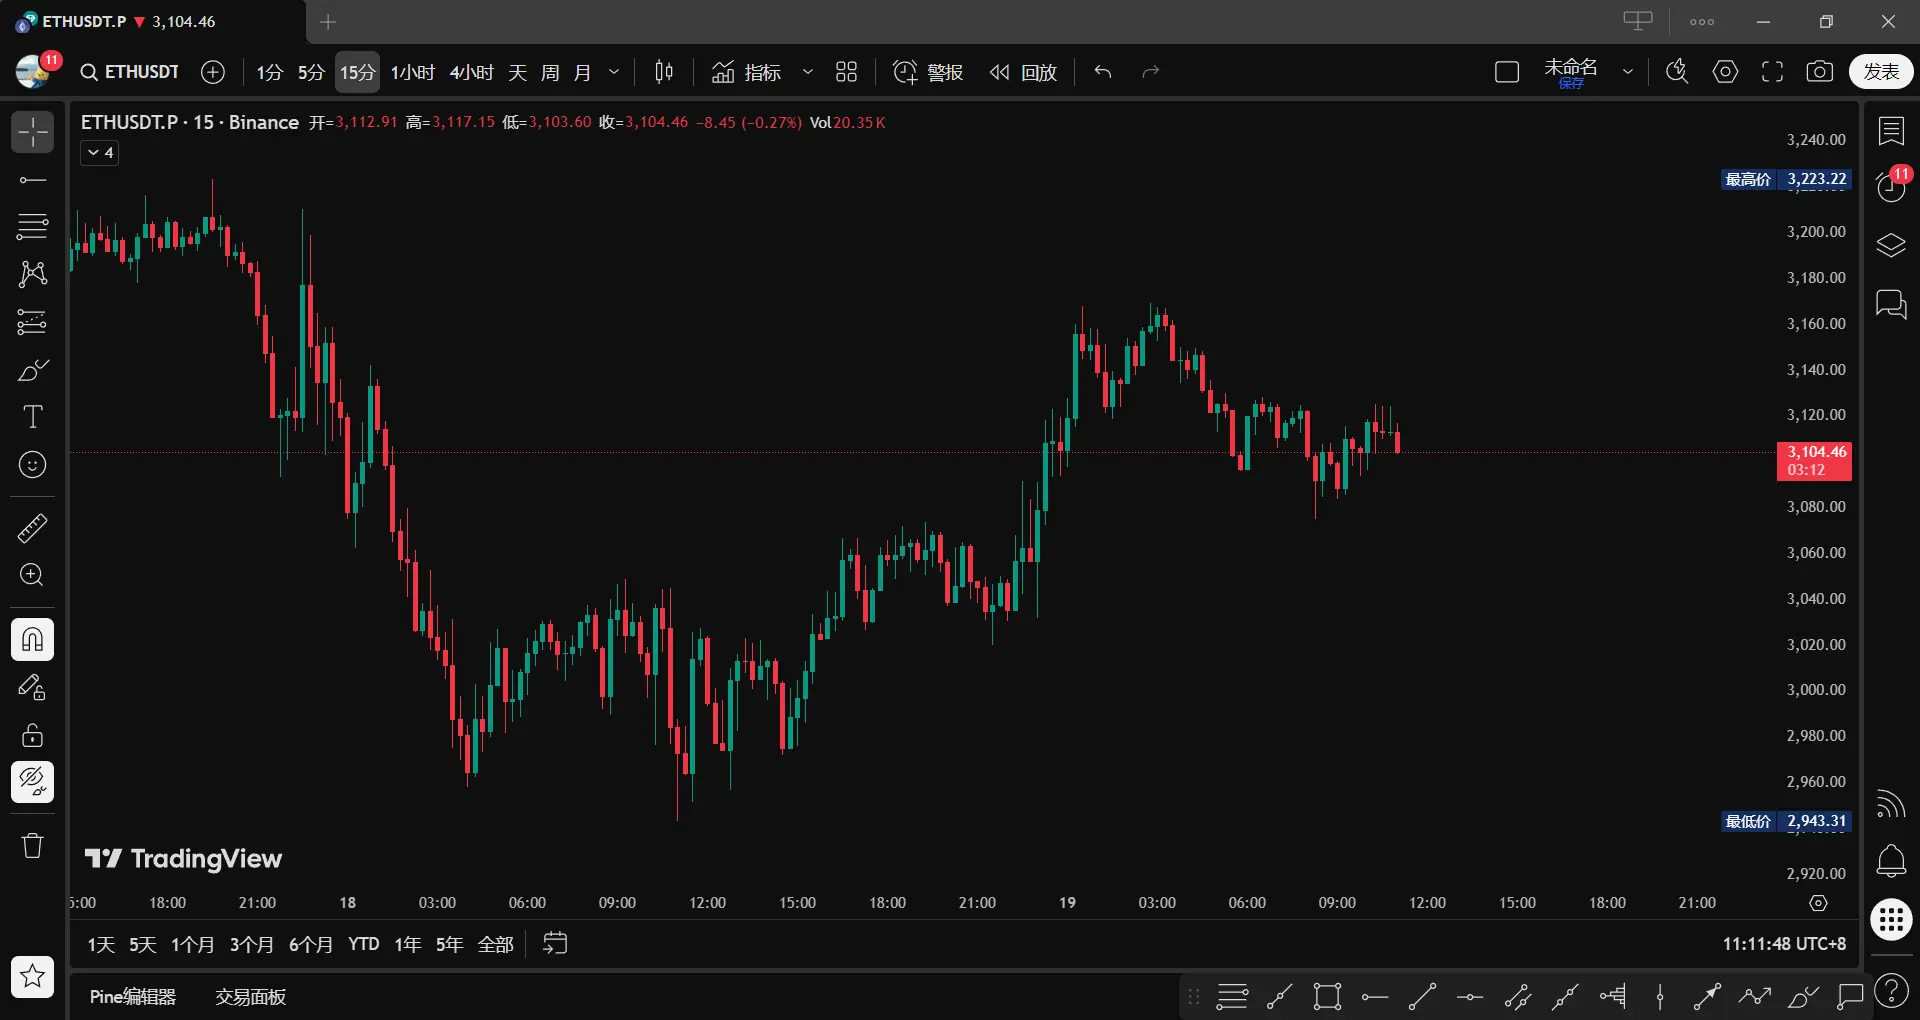Open the 交易面板 trading panel tab
Viewport: 1920px width, 1020px height.
click(251, 997)
